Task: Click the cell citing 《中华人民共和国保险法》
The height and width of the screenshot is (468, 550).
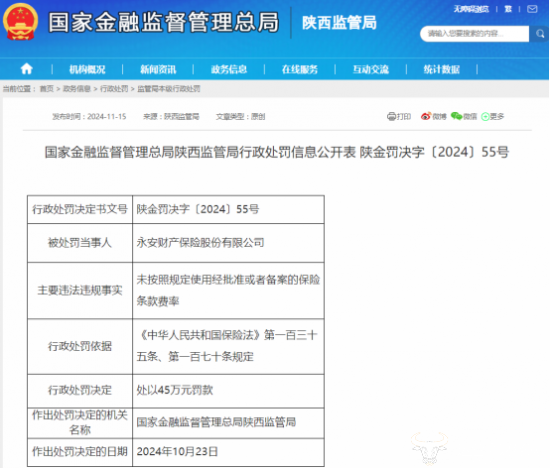Action: point(228,347)
